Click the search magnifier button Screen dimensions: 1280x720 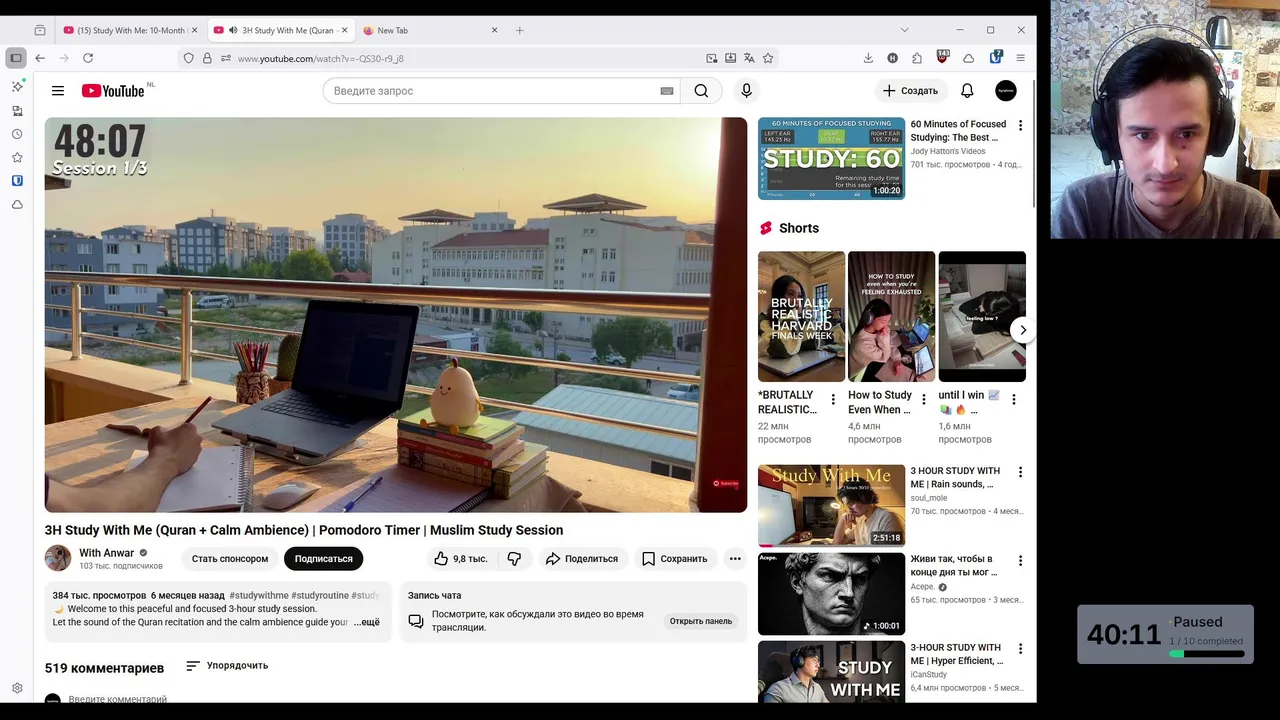pyautogui.click(x=701, y=91)
